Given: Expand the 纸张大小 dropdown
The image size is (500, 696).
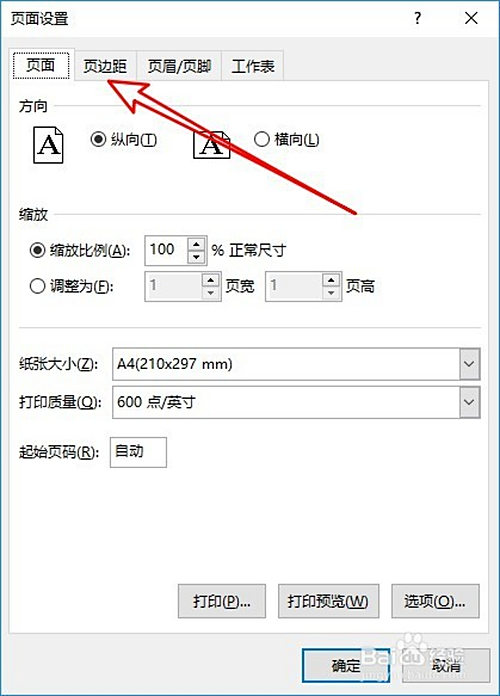Looking at the screenshot, I should coord(469,364).
